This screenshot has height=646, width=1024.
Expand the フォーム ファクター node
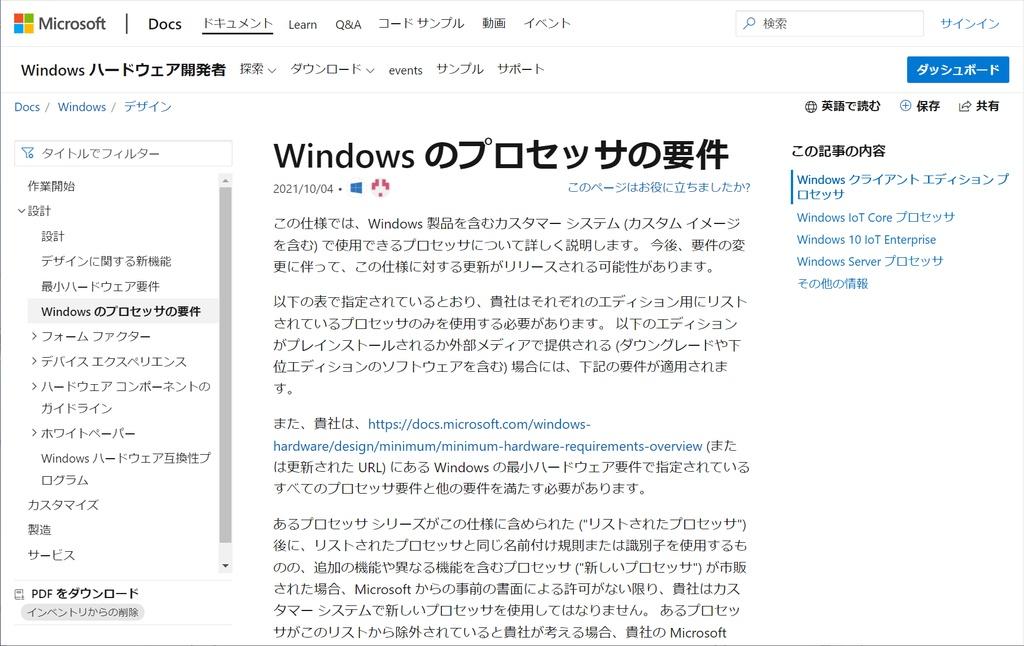(34, 336)
